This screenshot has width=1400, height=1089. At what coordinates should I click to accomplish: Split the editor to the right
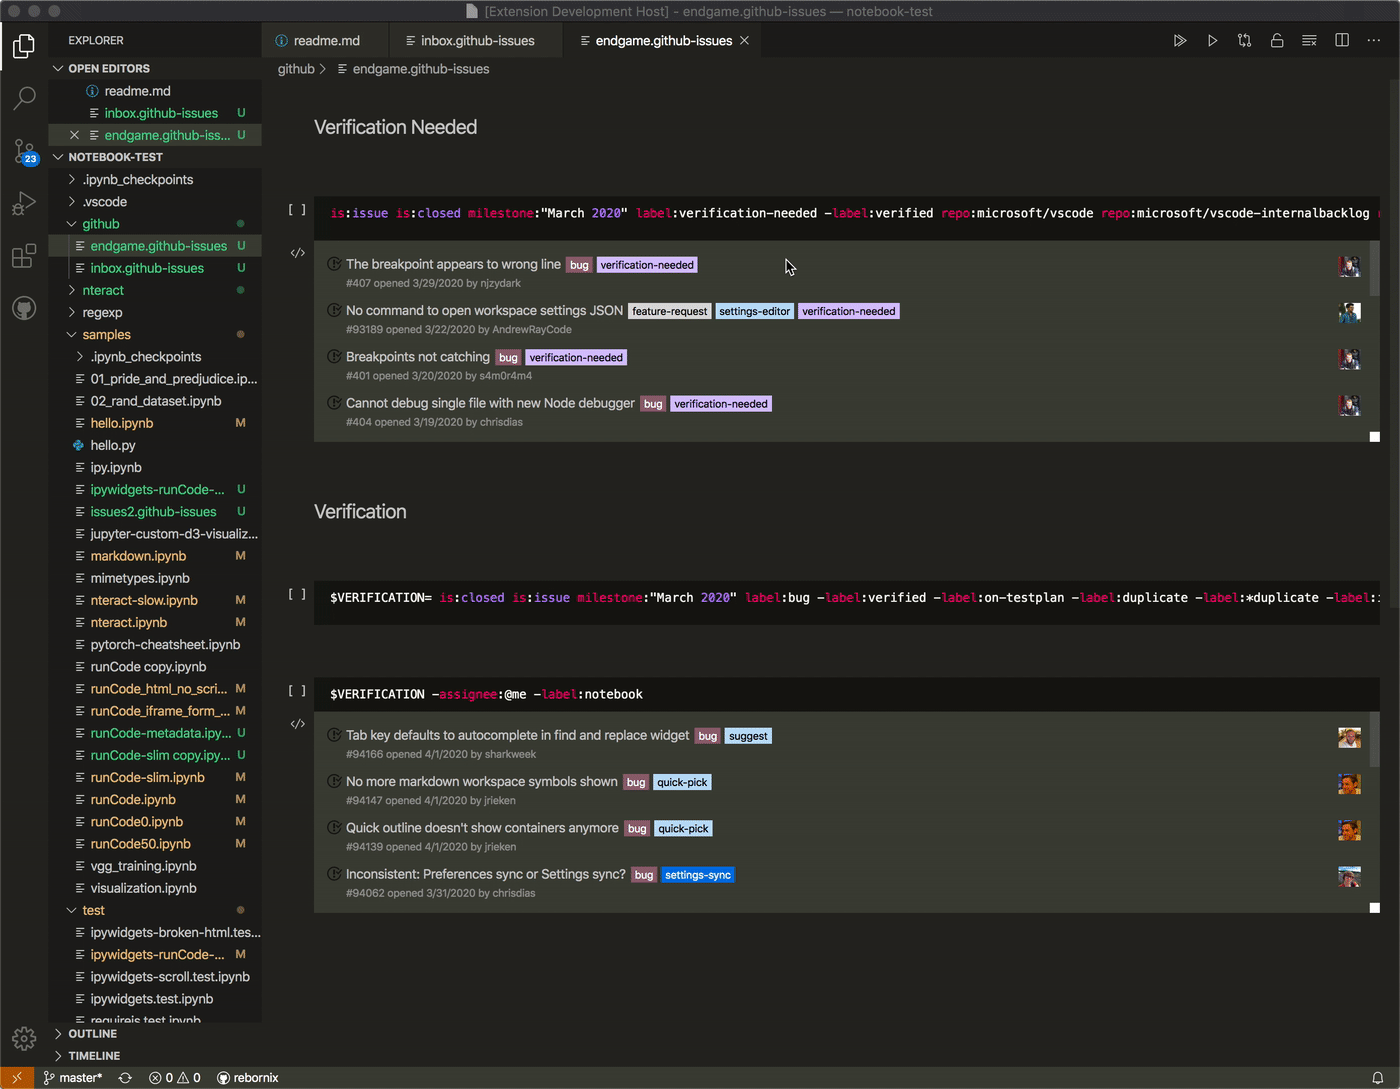(x=1342, y=41)
